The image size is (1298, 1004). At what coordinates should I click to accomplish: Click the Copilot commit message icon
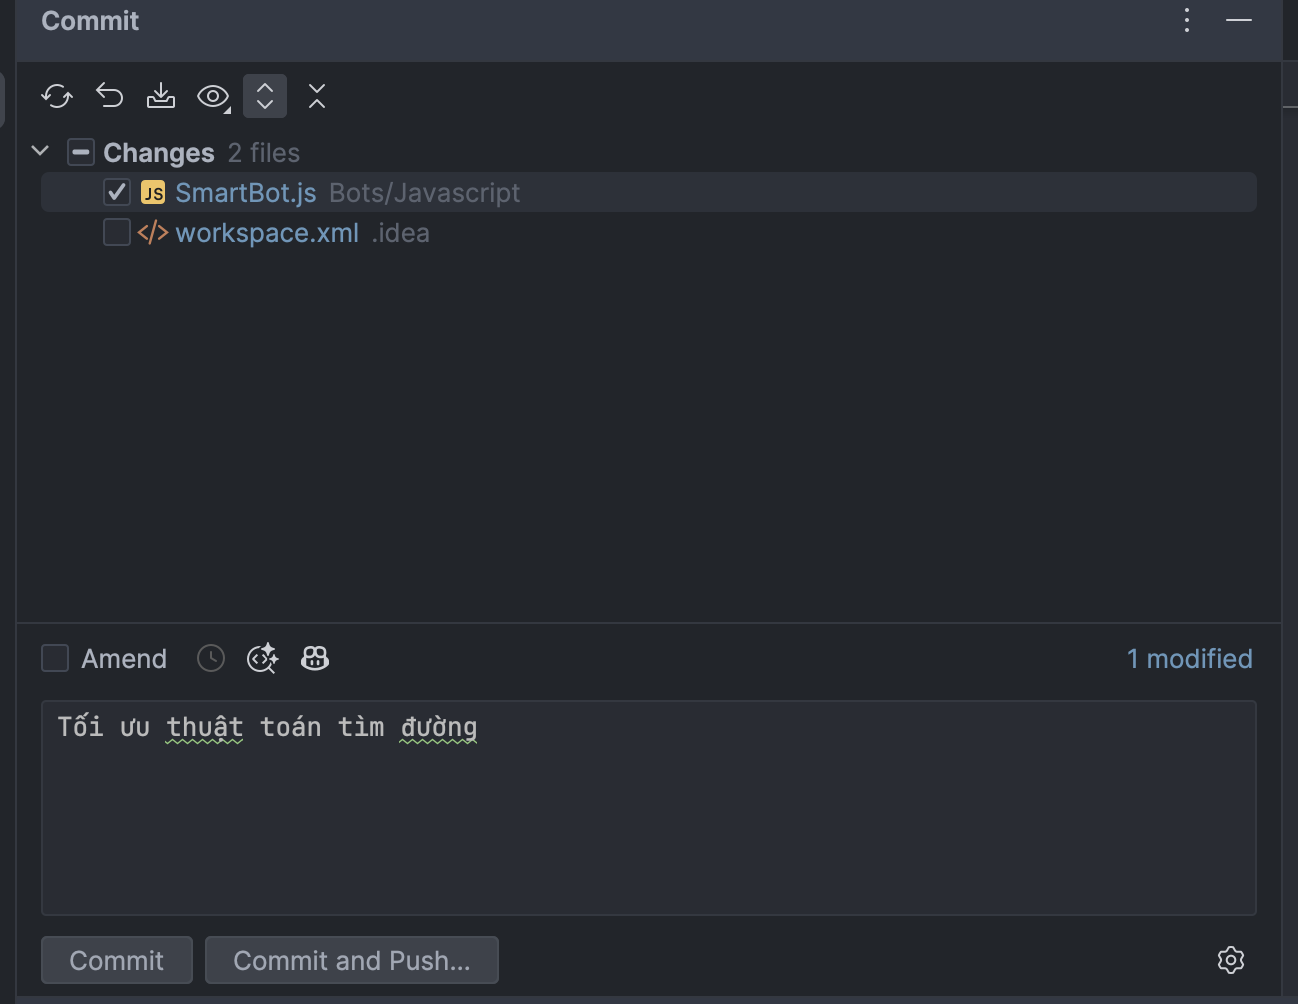pos(315,658)
